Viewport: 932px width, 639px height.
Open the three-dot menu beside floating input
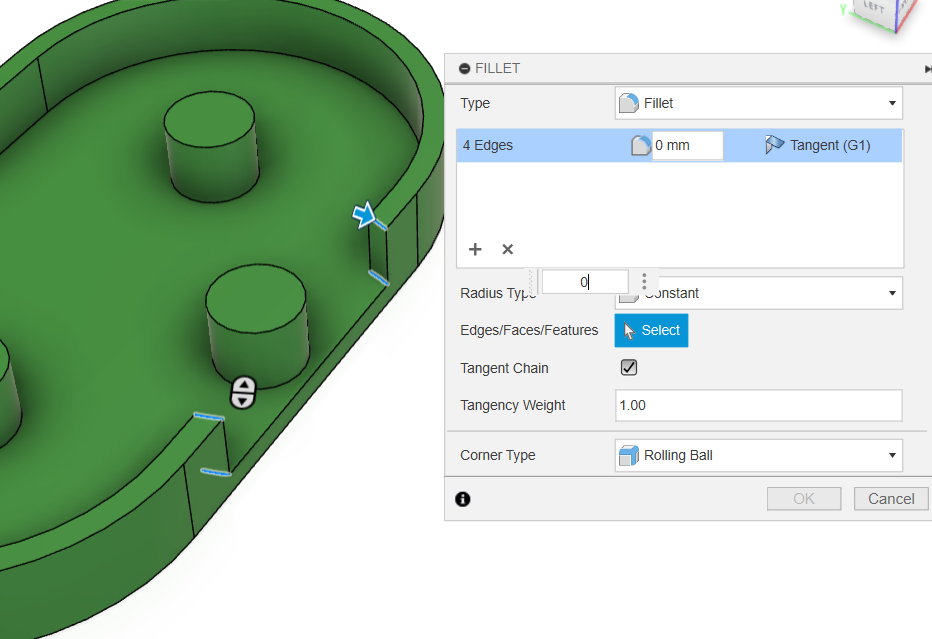(644, 282)
